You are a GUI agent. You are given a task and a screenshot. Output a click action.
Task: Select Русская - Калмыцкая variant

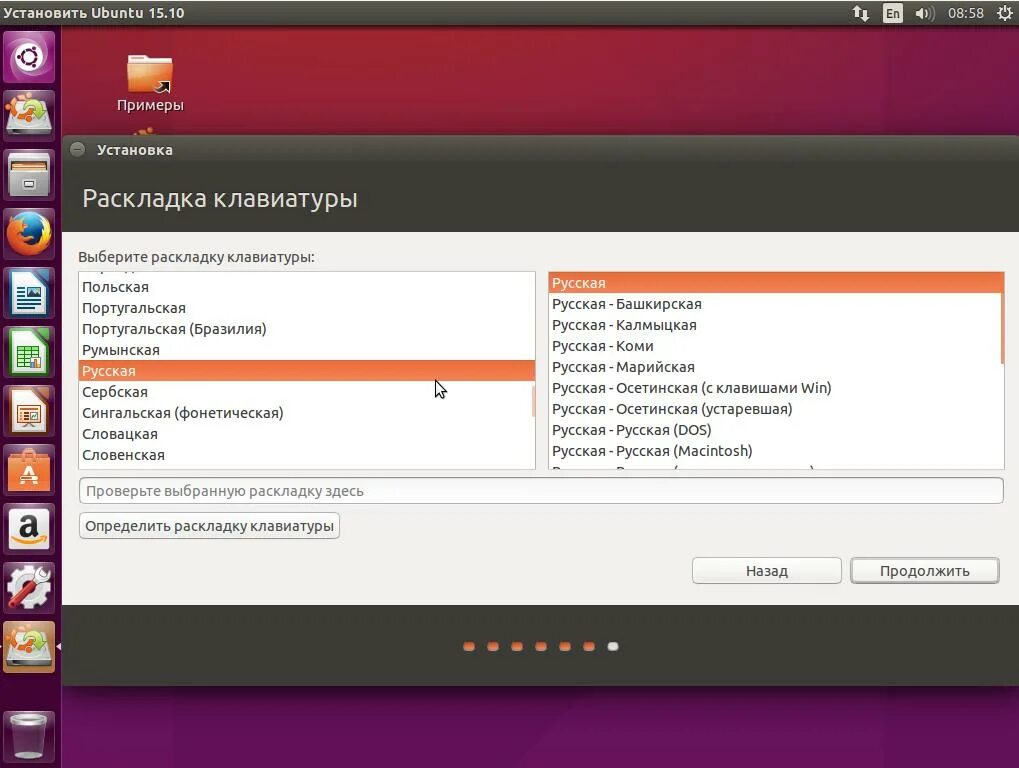pos(775,325)
